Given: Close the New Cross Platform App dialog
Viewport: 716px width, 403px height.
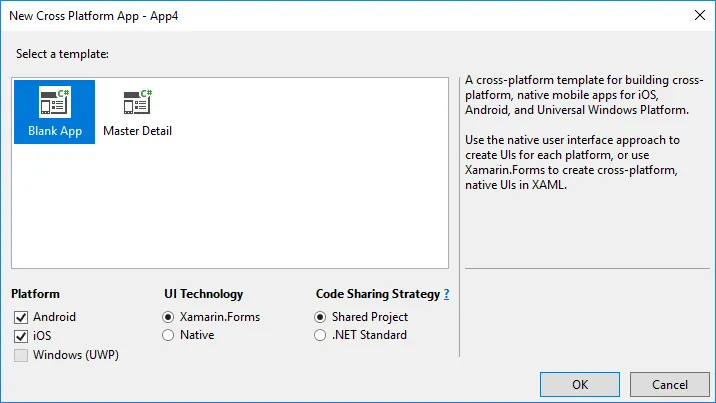Looking at the screenshot, I should [x=696, y=15].
